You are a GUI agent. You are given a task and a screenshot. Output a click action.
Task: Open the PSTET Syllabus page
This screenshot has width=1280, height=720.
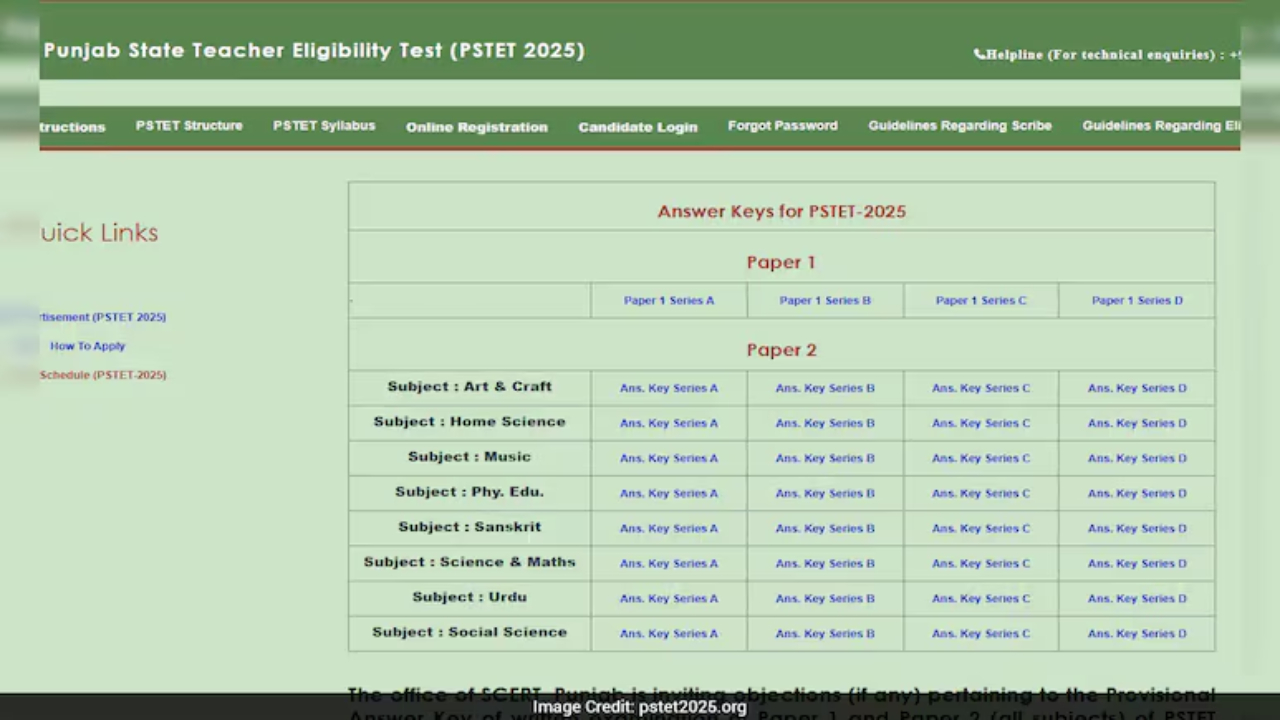click(323, 126)
